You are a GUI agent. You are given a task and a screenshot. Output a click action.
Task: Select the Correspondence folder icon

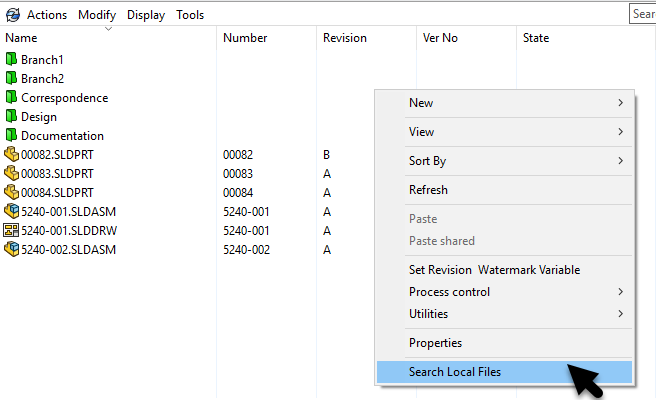(12, 98)
